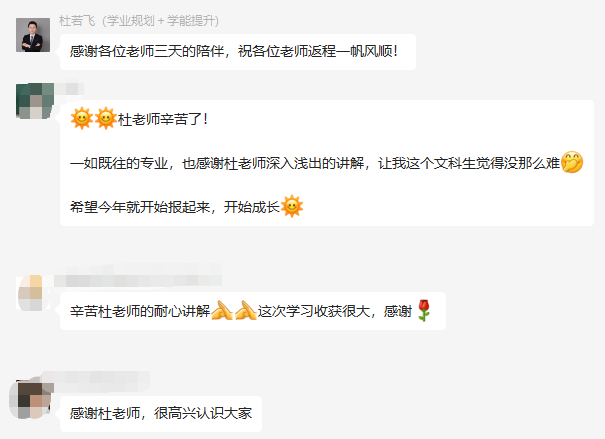The height and width of the screenshot is (439, 605).
Task: Click sender name 杜若飞 (学业规划+学能提升)
Action: (x=139, y=20)
